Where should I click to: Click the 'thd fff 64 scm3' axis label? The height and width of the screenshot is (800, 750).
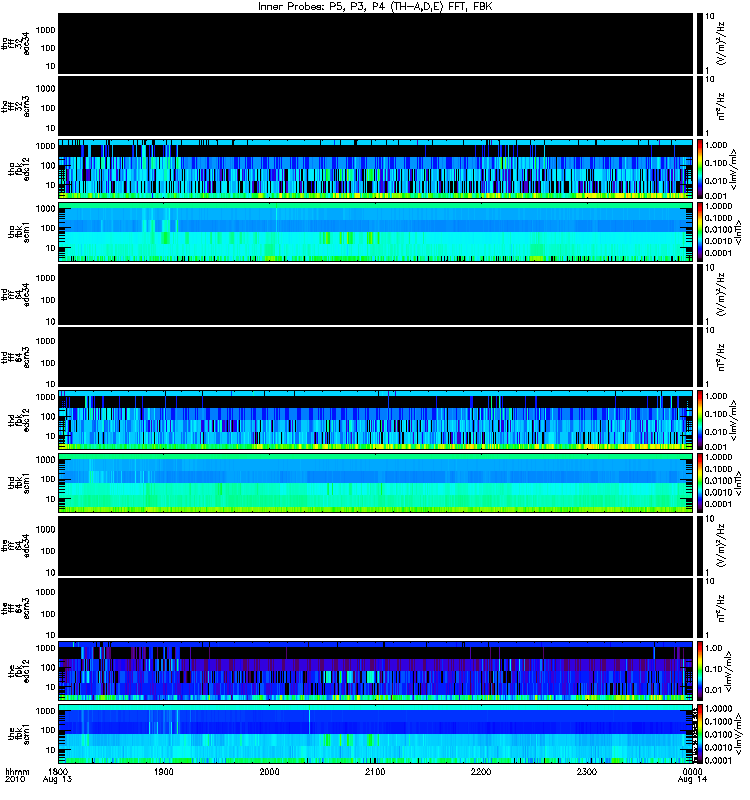pos(15,357)
